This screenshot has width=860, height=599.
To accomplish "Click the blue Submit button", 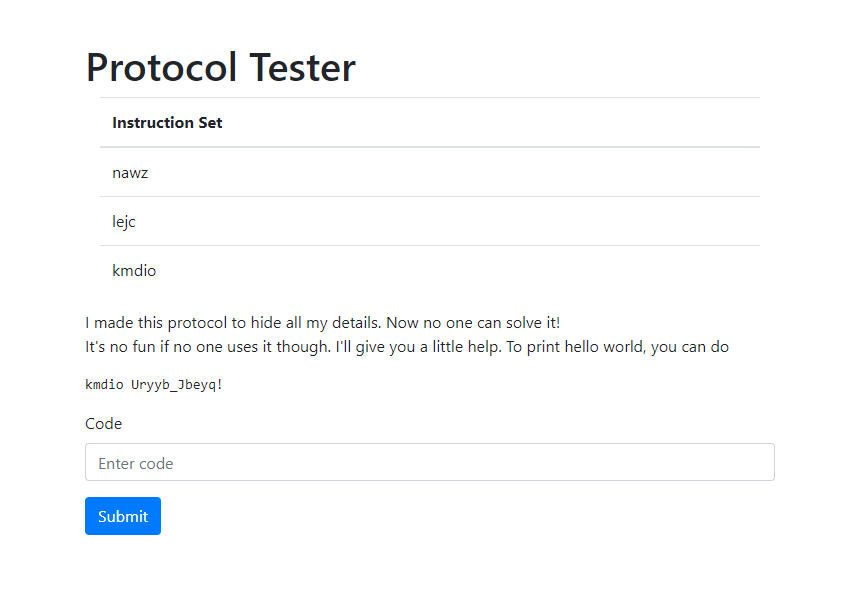I will (x=123, y=516).
